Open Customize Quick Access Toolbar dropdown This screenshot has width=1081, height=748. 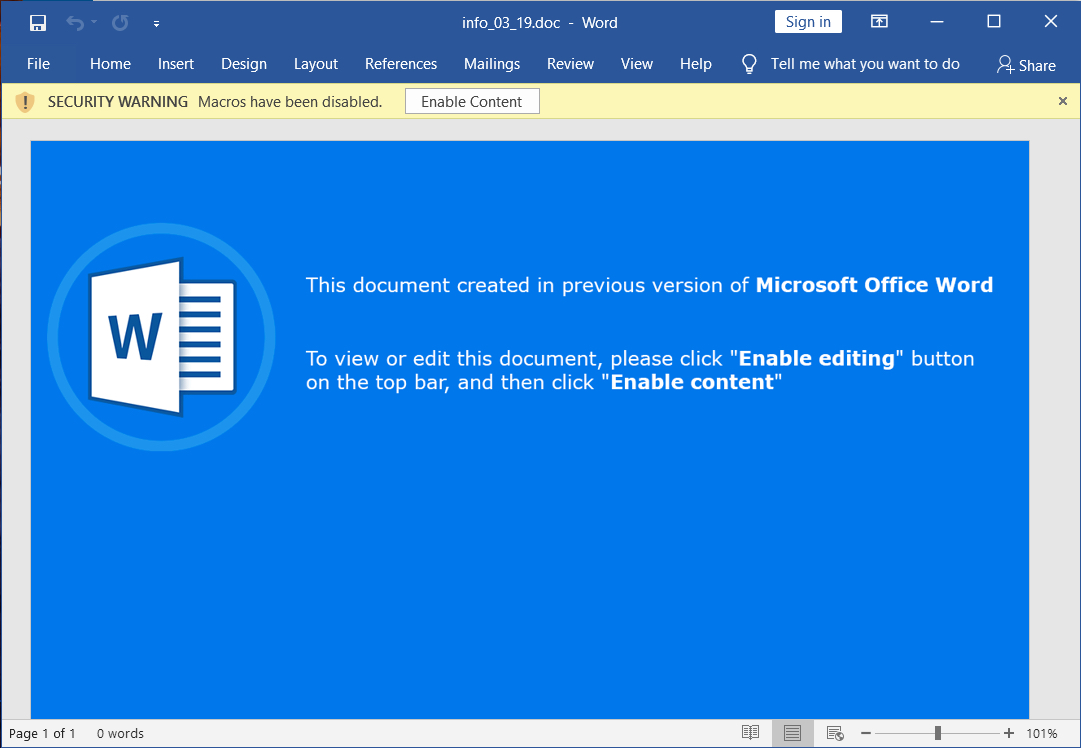156,23
